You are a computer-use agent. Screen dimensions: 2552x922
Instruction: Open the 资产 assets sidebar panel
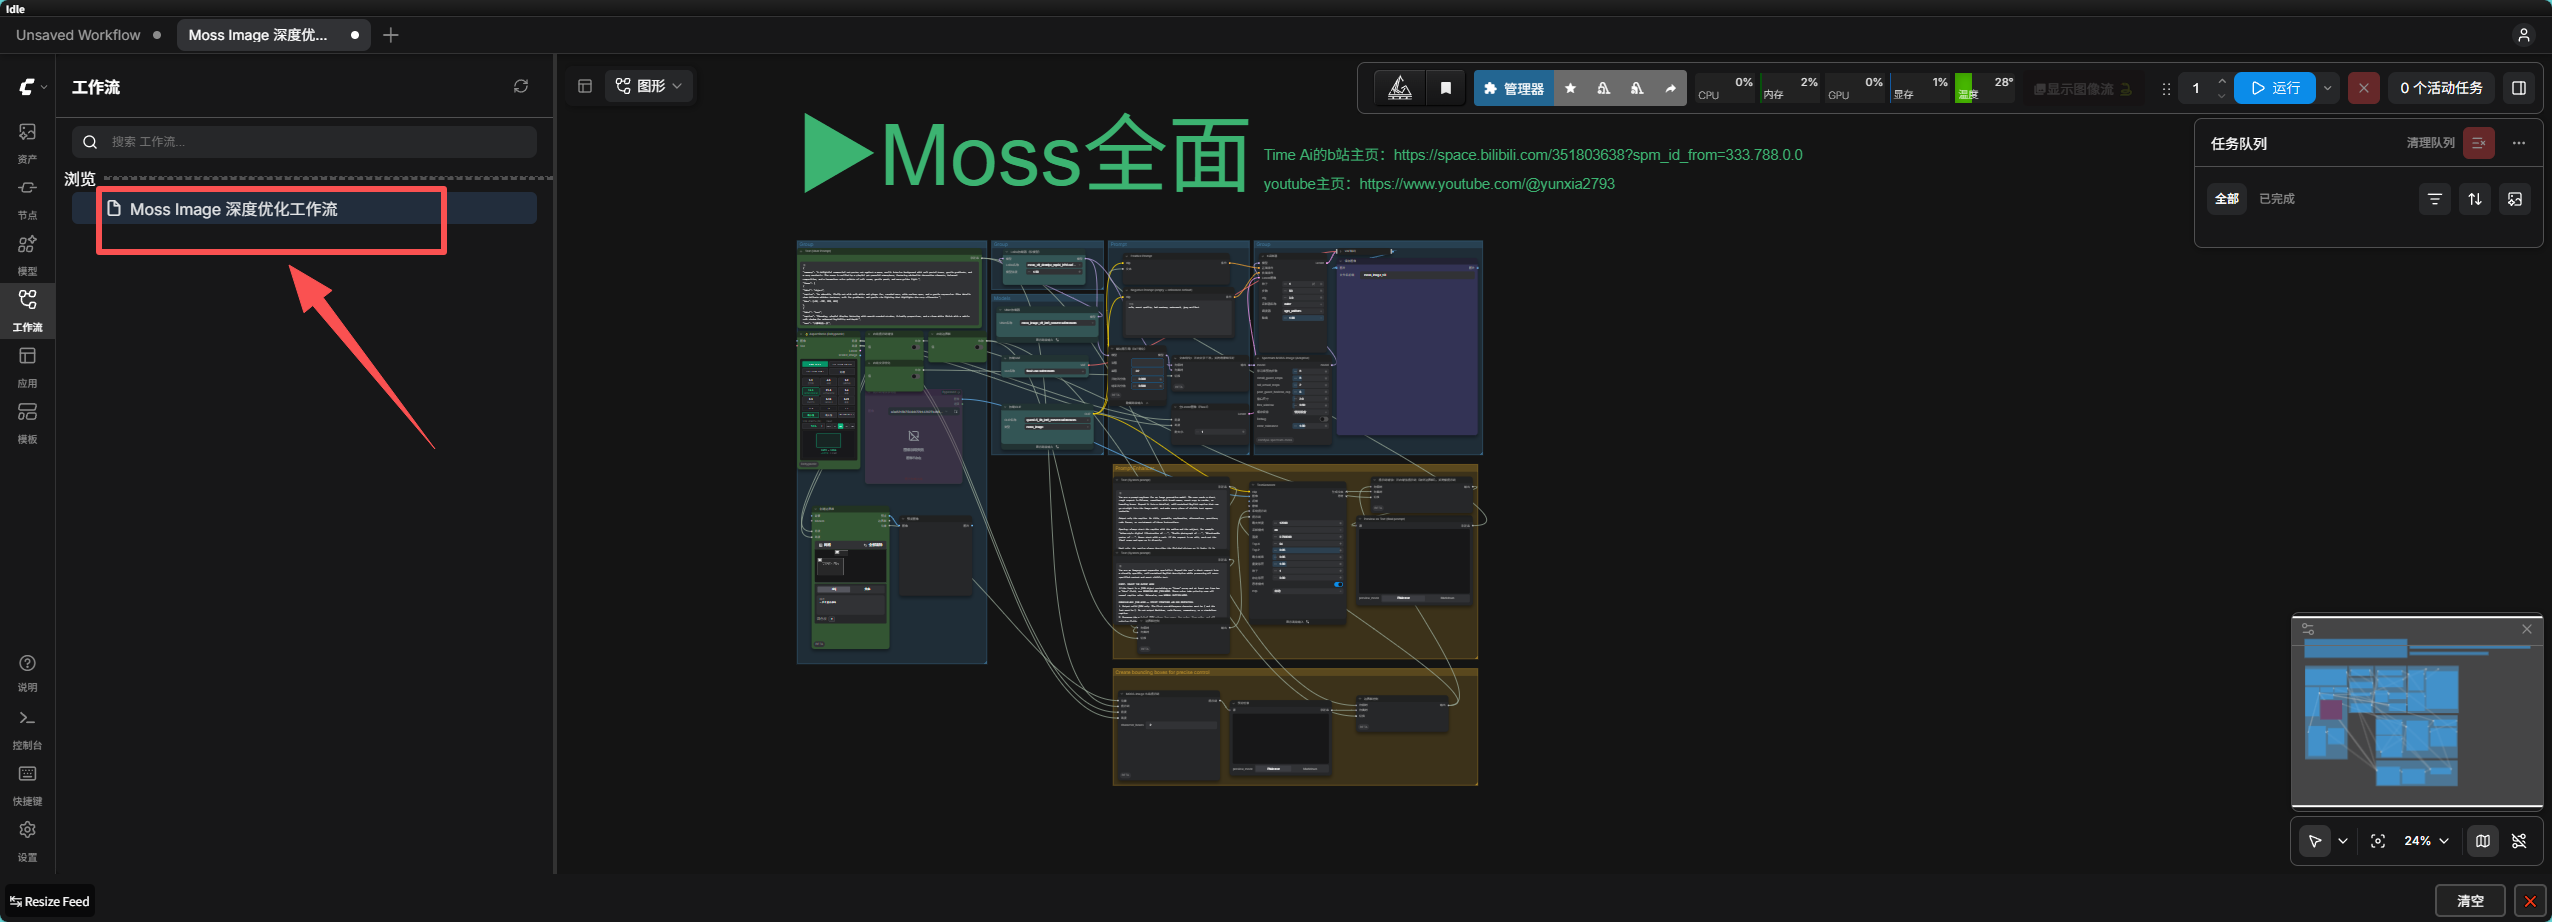point(27,142)
